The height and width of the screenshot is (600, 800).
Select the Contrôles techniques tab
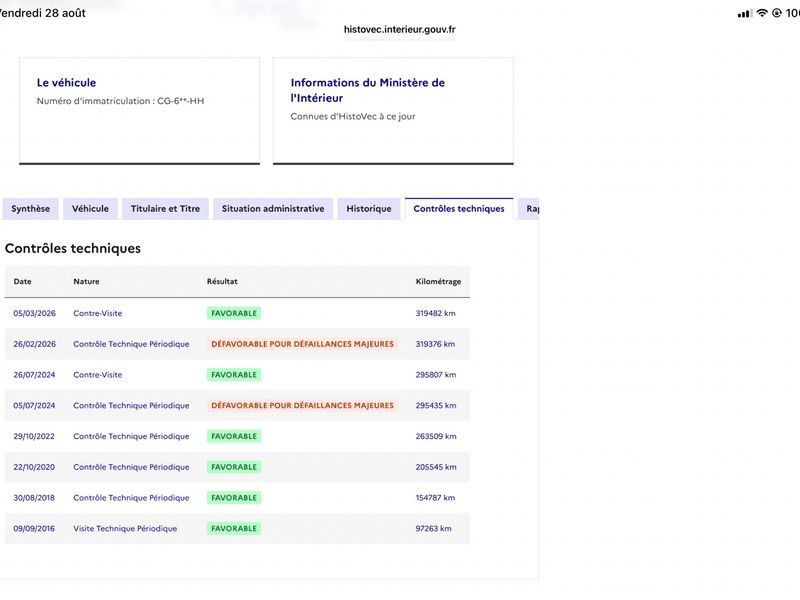pos(459,209)
